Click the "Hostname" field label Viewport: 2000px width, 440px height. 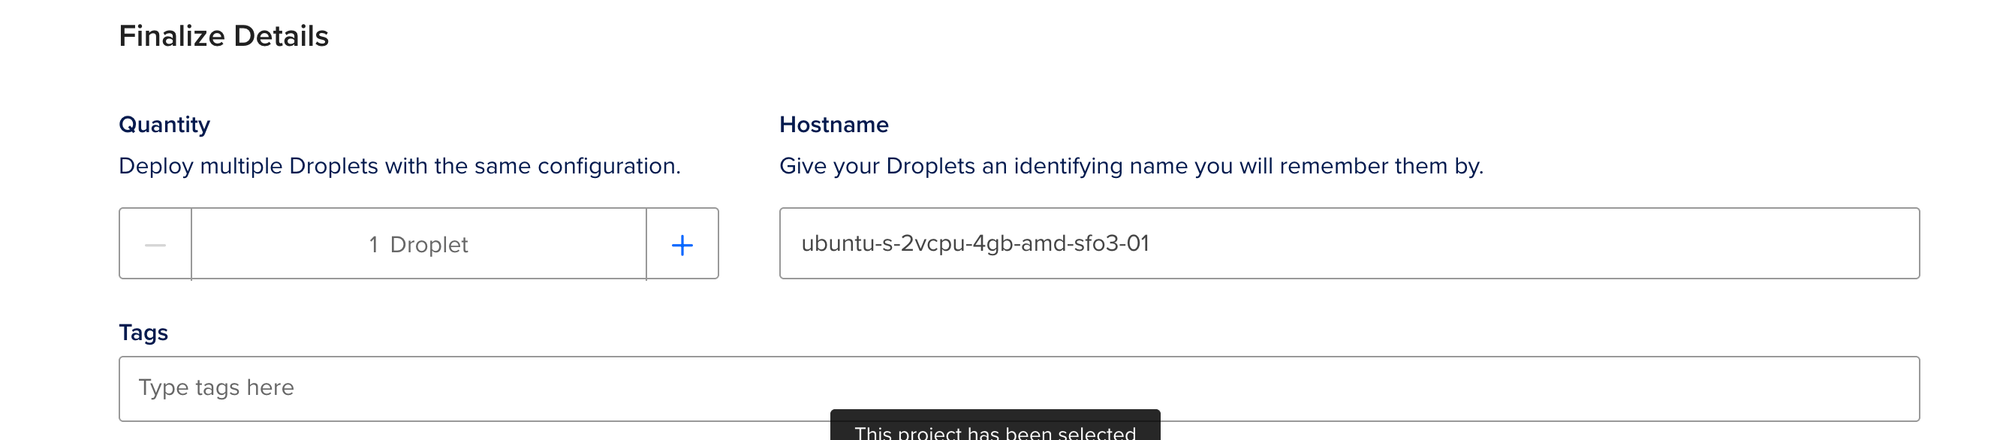tap(834, 125)
